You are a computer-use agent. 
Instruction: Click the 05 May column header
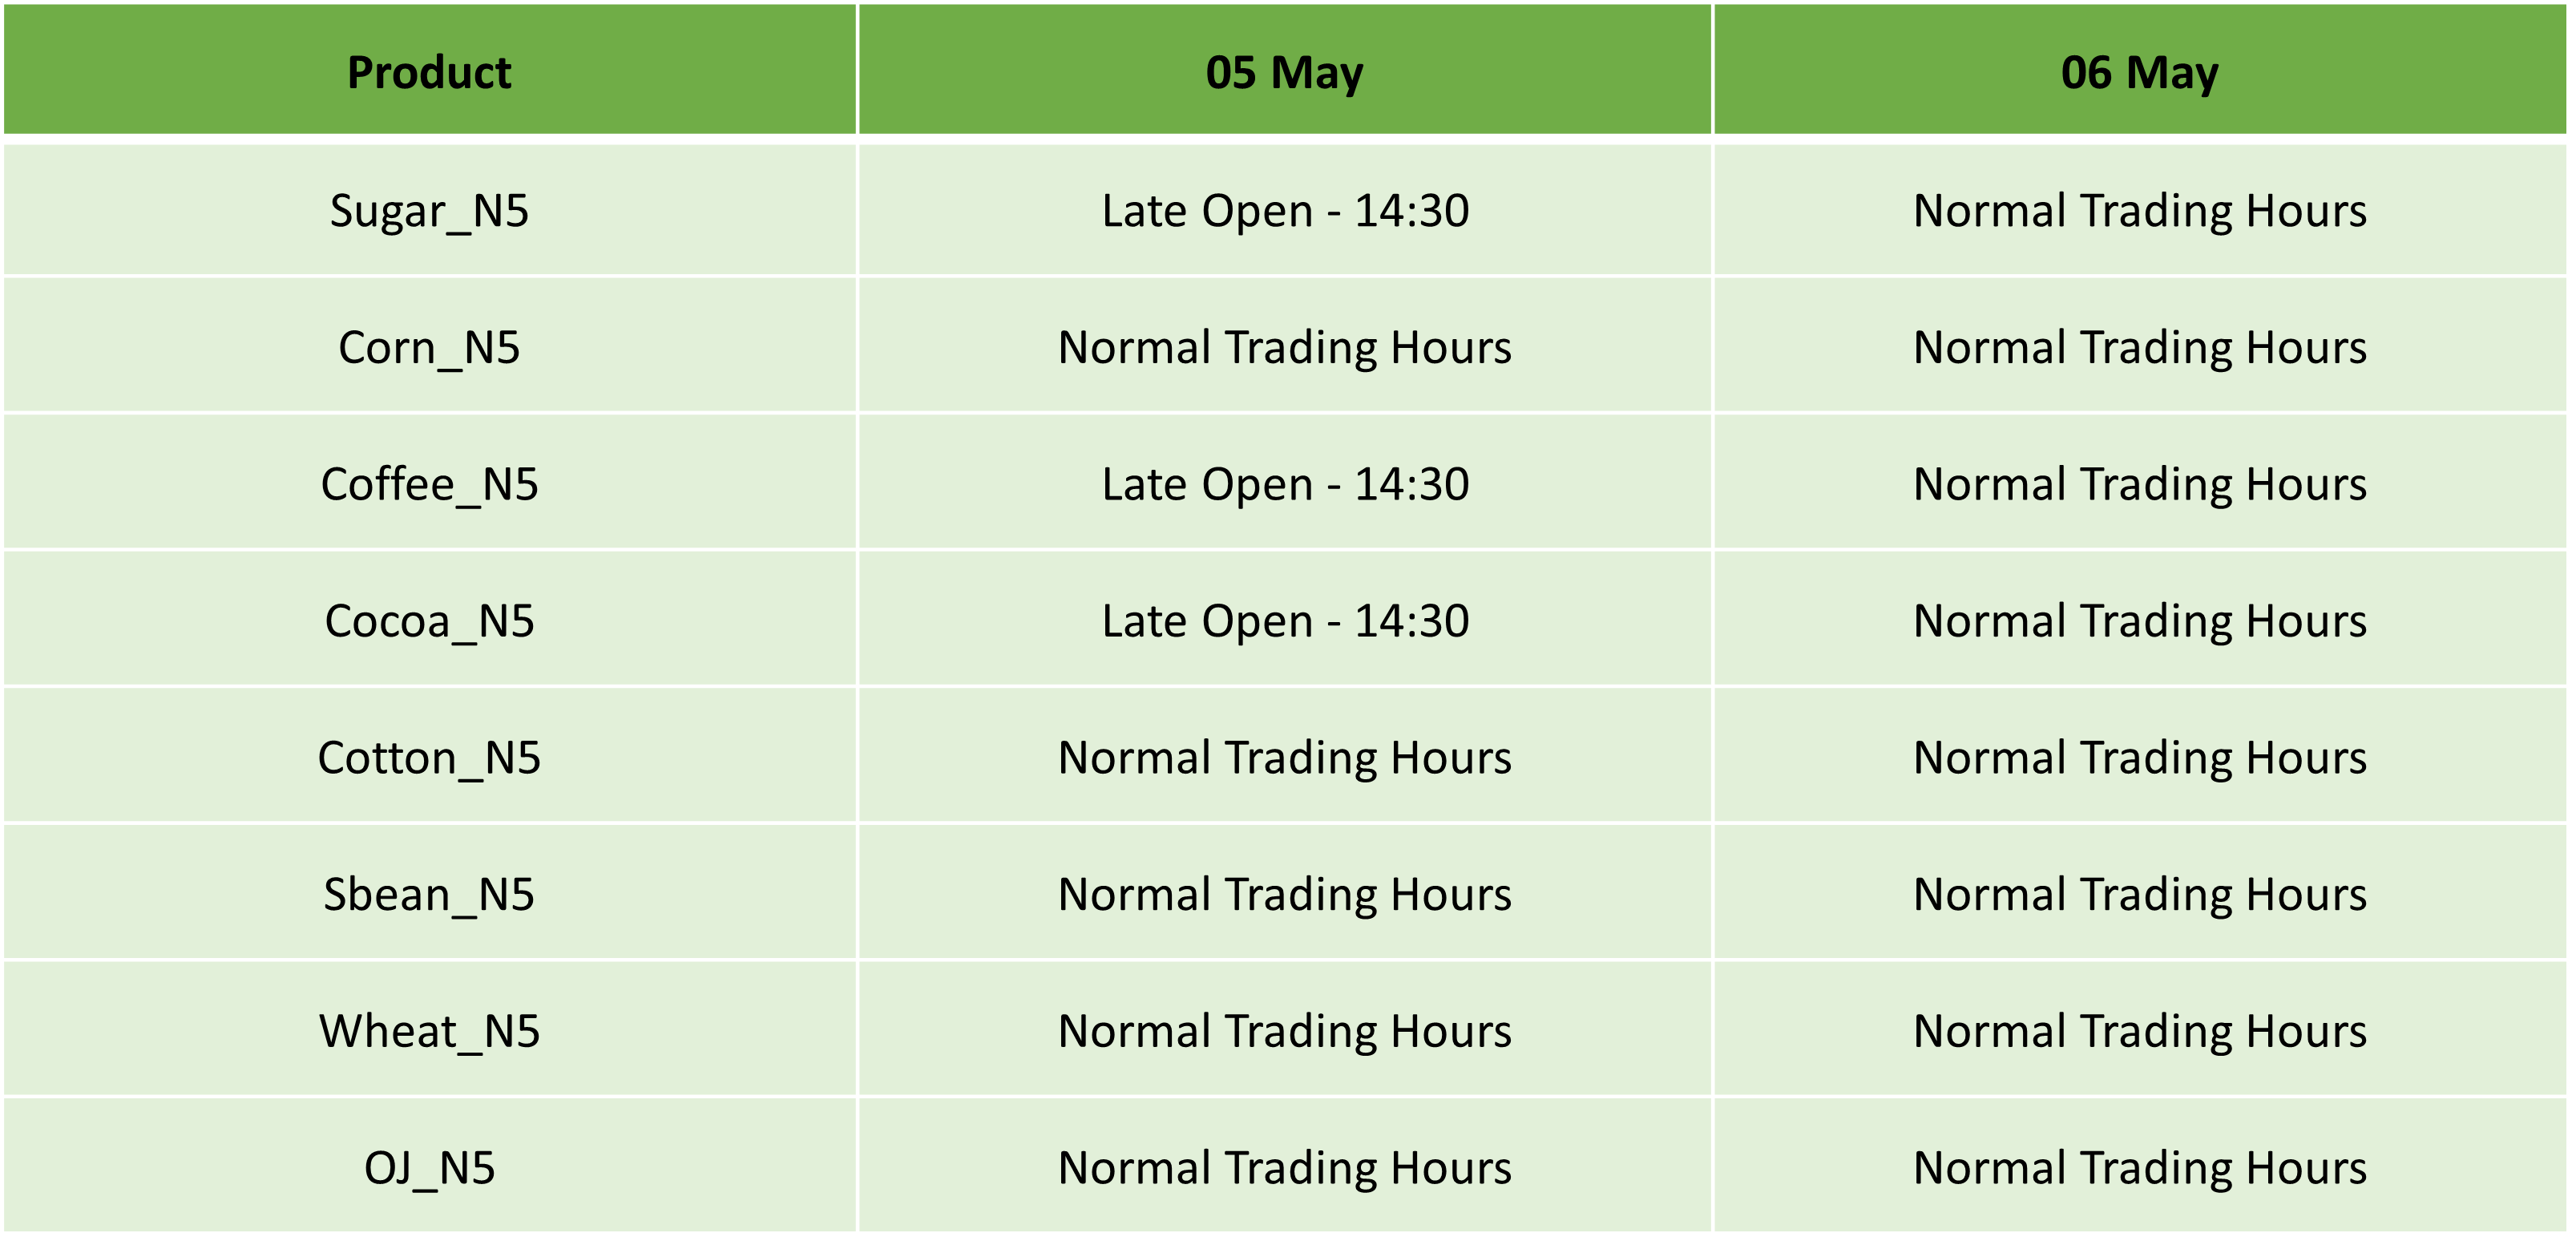1285,70
